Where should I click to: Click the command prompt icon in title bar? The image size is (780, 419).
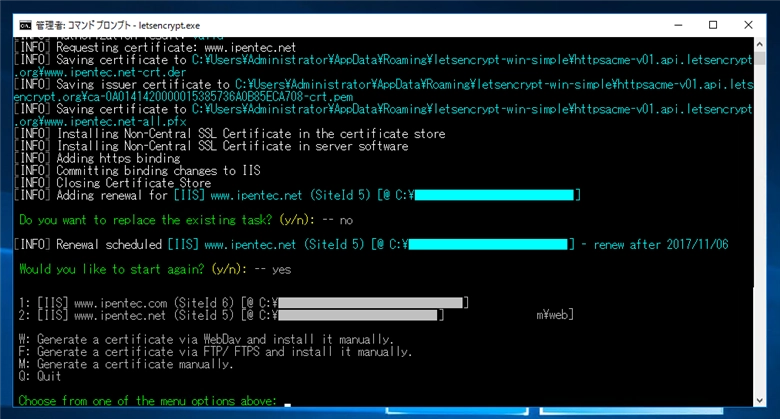point(25,25)
